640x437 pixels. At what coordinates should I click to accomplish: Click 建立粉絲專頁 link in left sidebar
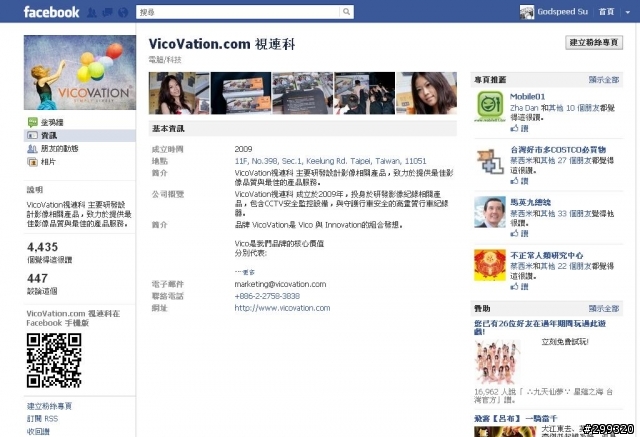(x=49, y=406)
